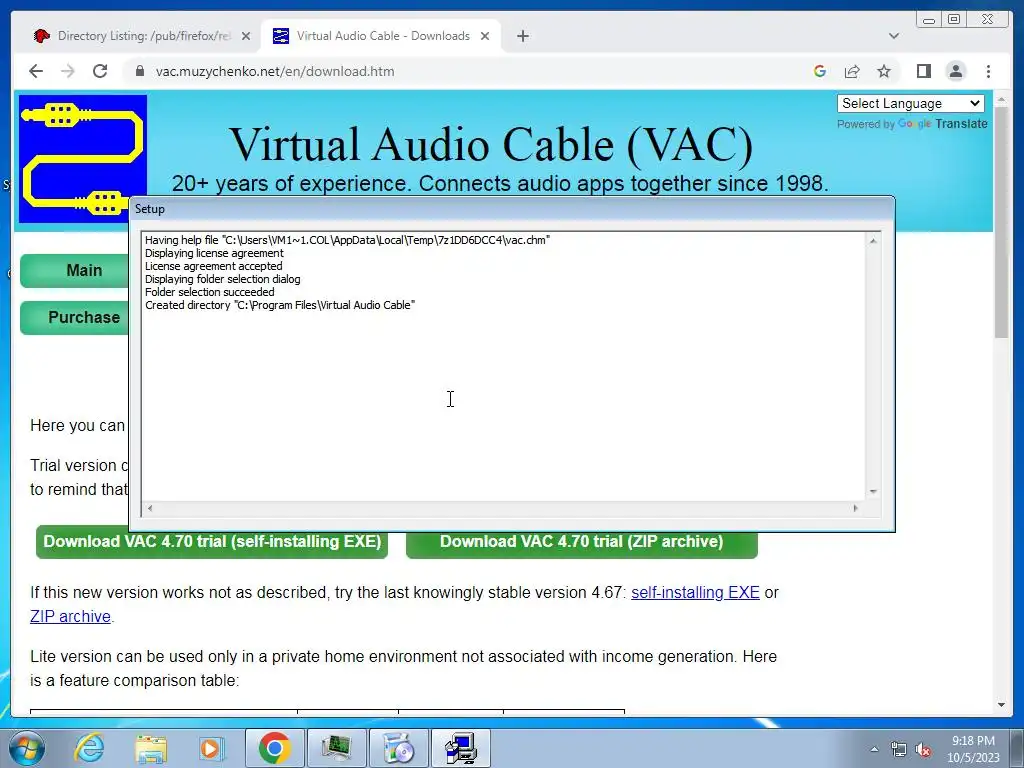Download VAC 4.70 trial ZIP archive
1024x768 pixels.
(581, 541)
